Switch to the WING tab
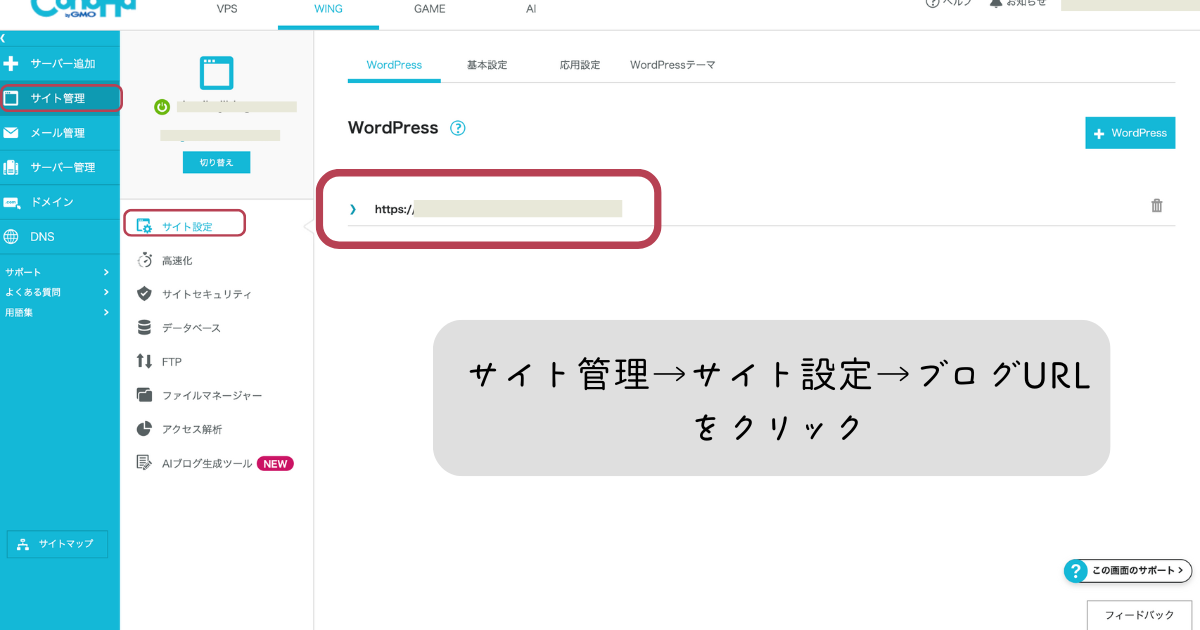The width and height of the screenshot is (1200, 630). [x=328, y=9]
